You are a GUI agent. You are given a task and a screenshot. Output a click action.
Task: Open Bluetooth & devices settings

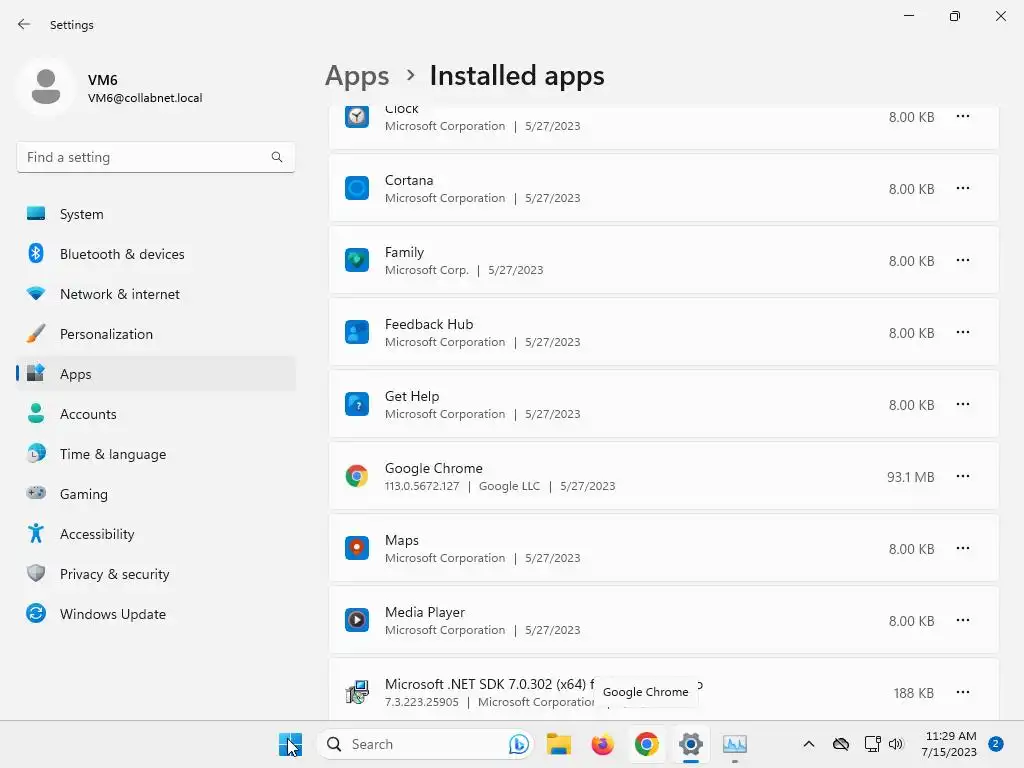tap(155, 254)
